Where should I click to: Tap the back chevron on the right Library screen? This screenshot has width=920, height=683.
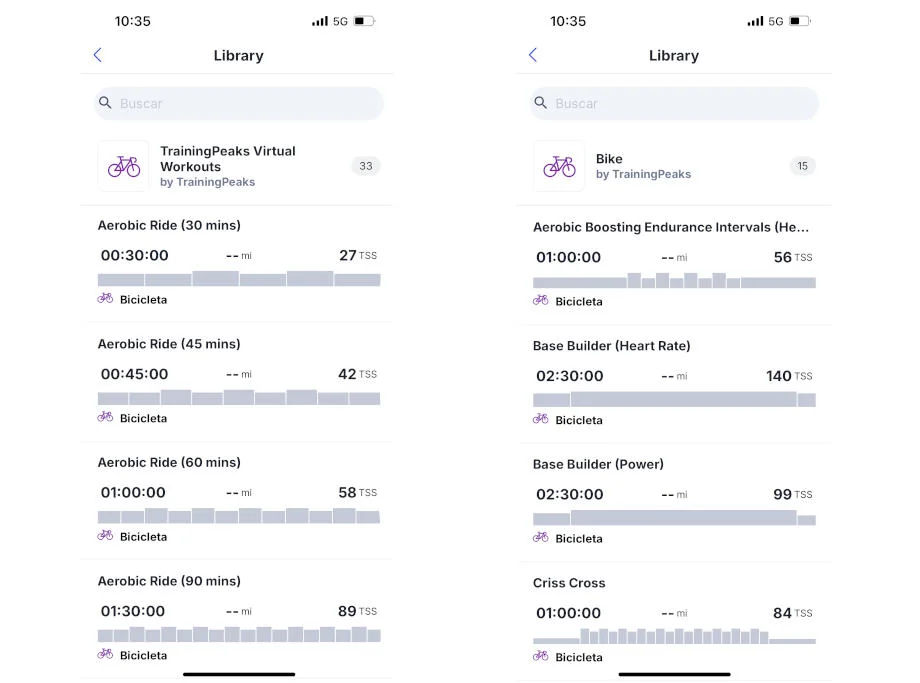tap(533, 55)
